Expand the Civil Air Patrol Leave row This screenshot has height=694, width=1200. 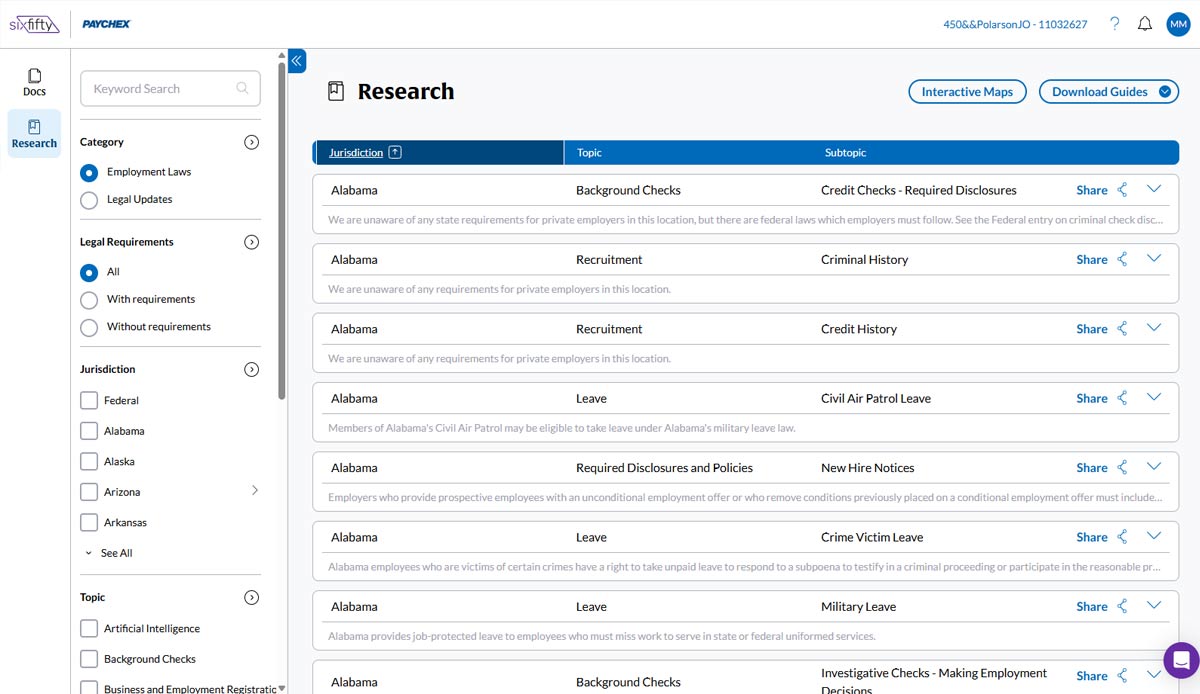click(x=1154, y=398)
